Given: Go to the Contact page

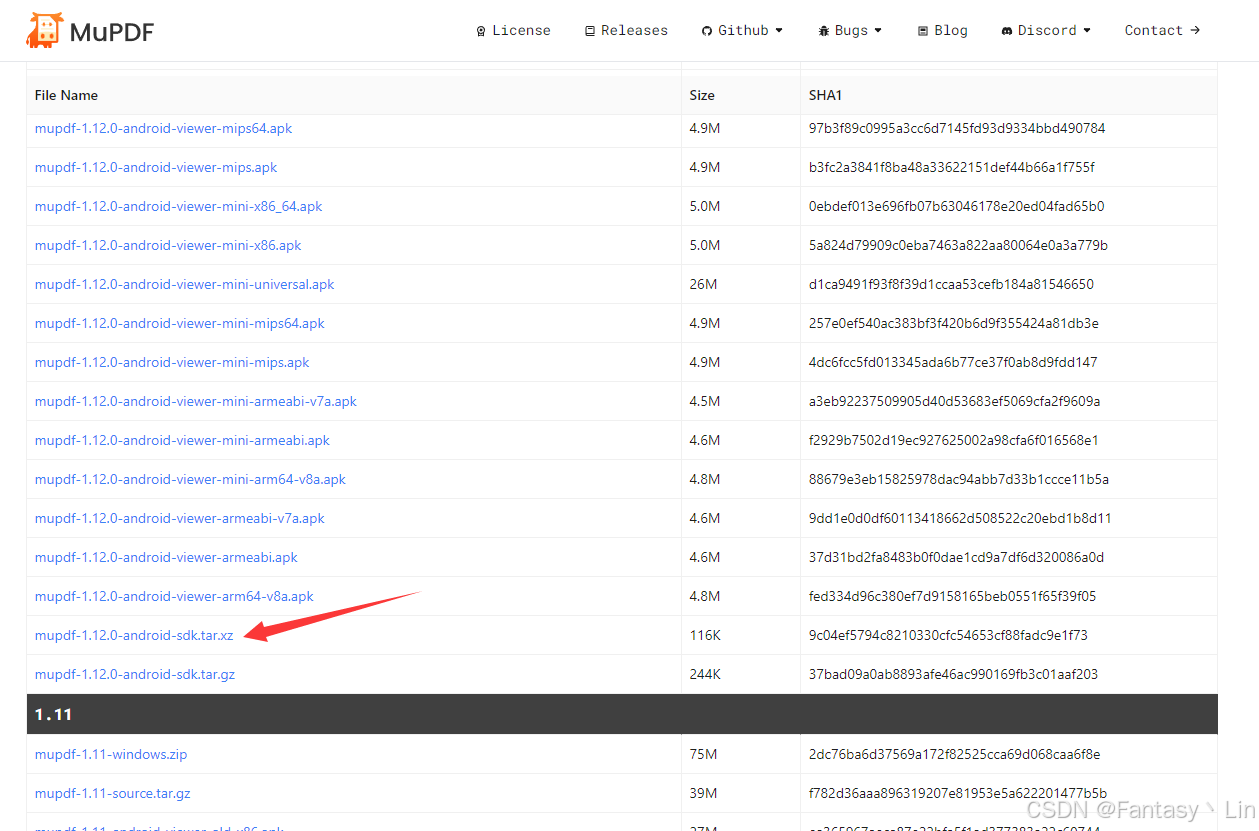Looking at the screenshot, I should [x=1162, y=30].
